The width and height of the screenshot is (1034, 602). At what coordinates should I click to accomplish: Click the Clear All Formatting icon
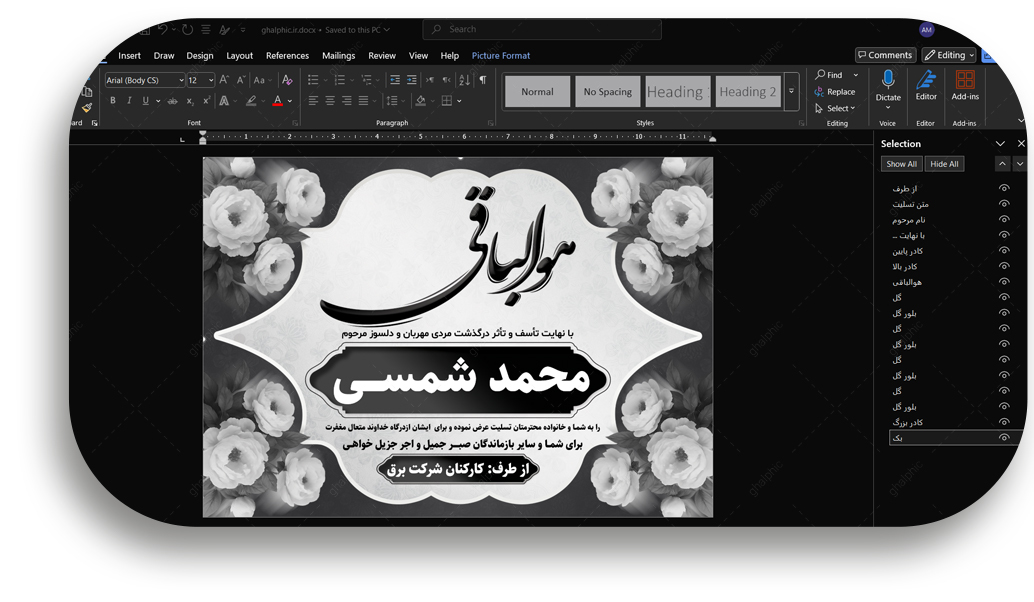(288, 80)
